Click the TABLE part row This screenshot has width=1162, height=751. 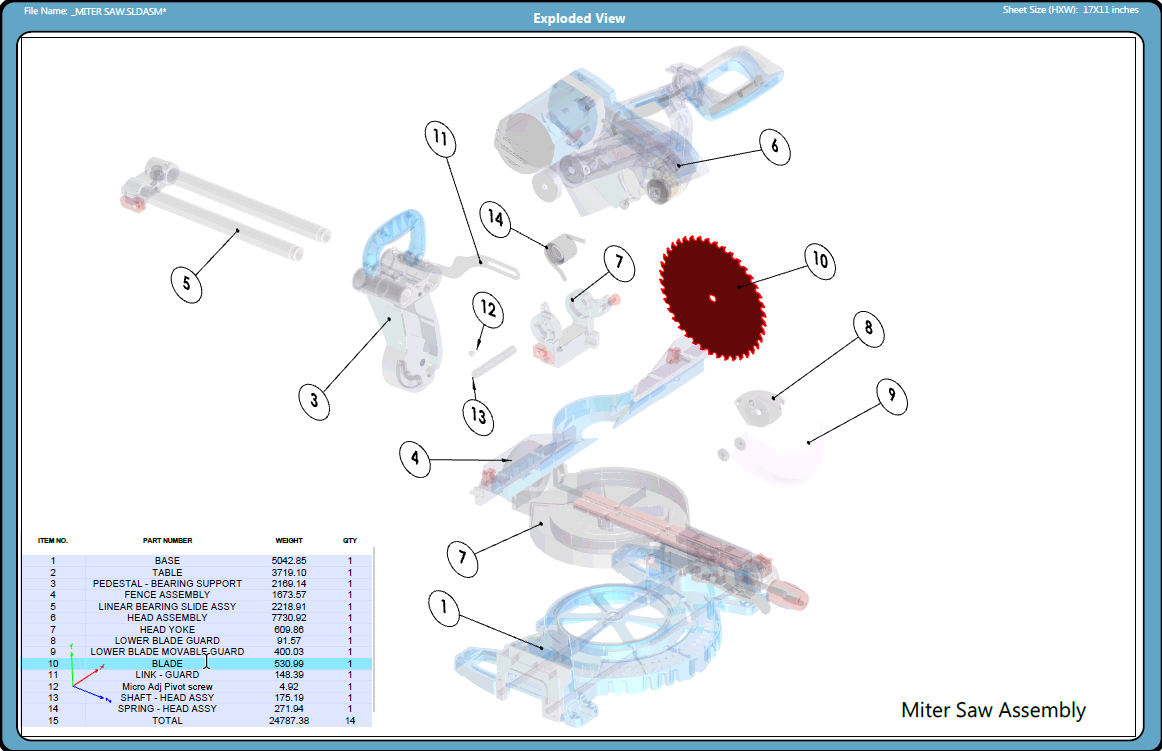(x=197, y=572)
